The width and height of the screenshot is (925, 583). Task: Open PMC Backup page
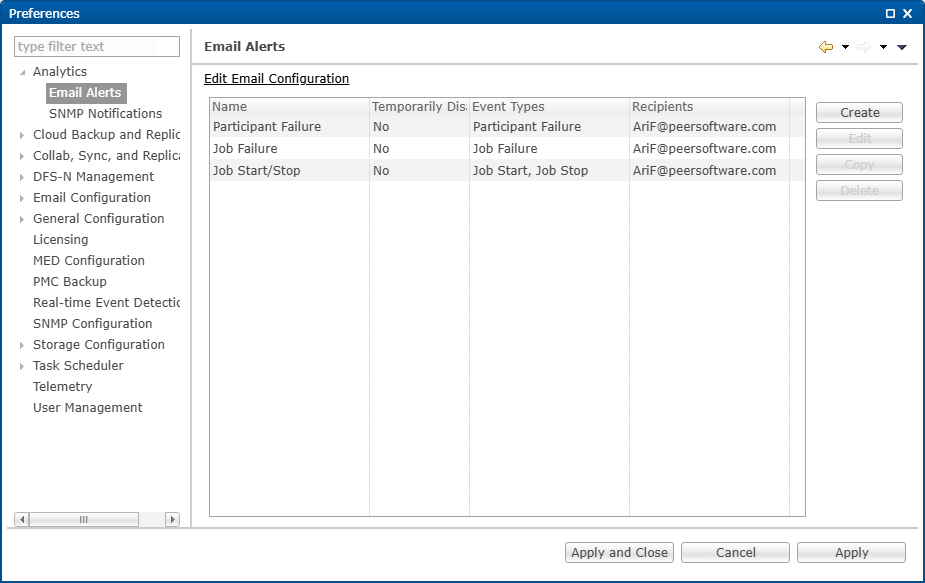pyautogui.click(x=70, y=281)
